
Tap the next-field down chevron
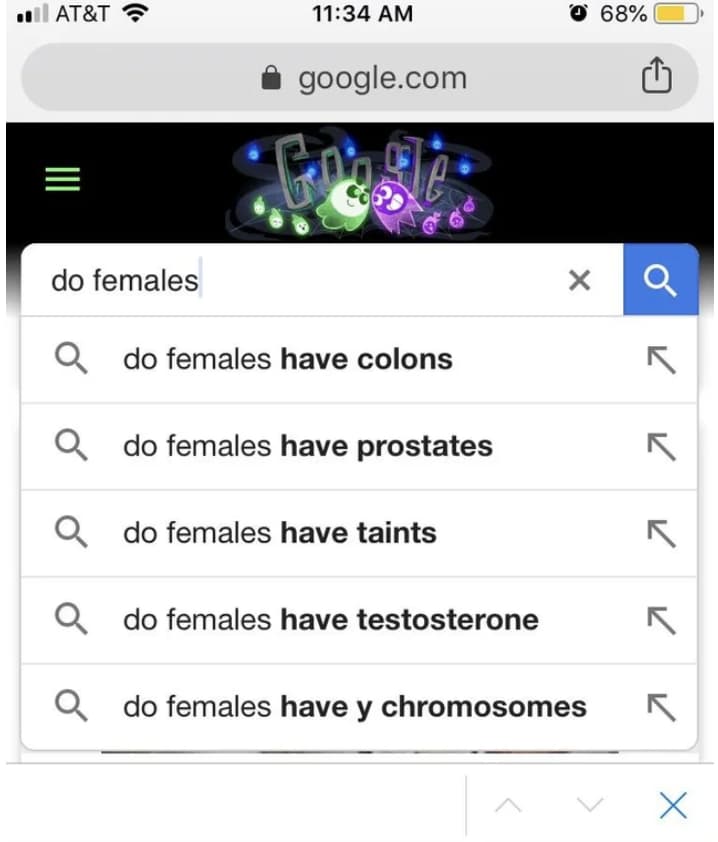591,806
